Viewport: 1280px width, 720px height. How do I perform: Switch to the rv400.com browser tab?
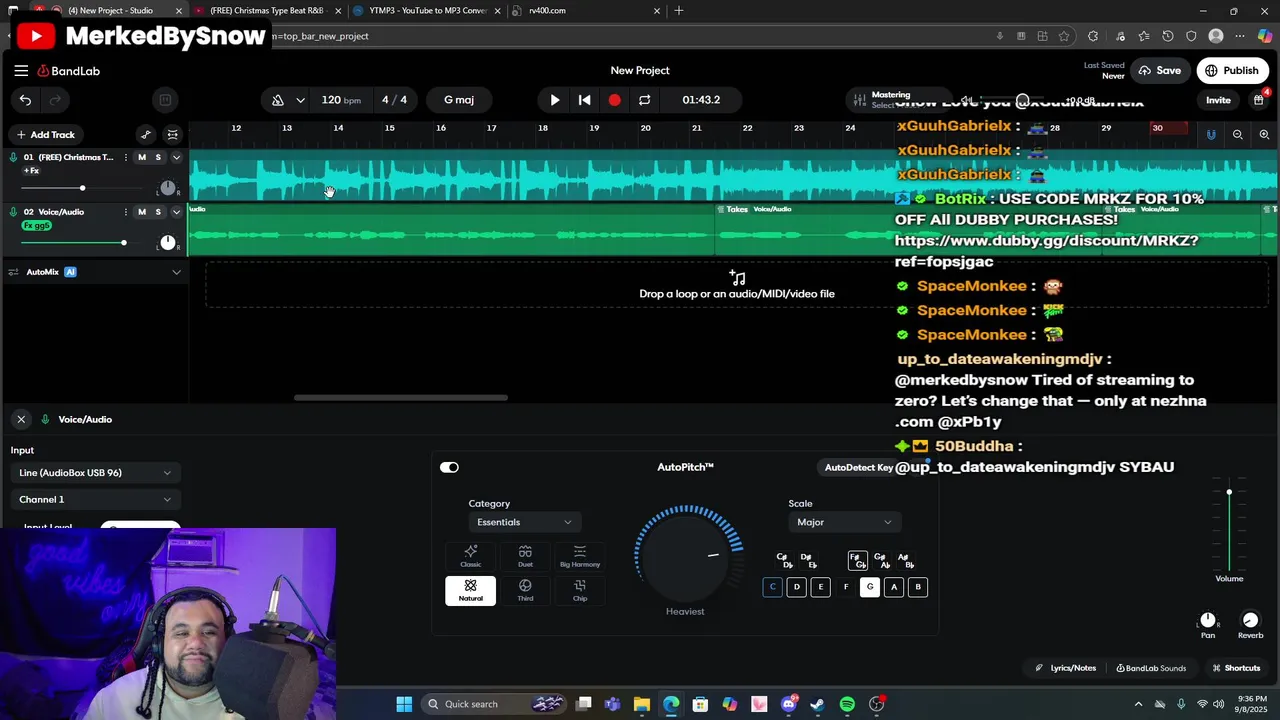pyautogui.click(x=585, y=11)
